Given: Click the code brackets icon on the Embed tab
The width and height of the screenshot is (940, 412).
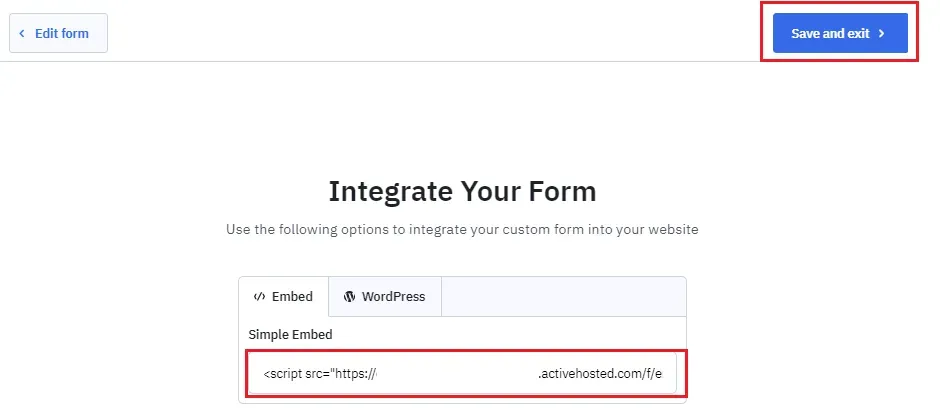Looking at the screenshot, I should tap(259, 296).
